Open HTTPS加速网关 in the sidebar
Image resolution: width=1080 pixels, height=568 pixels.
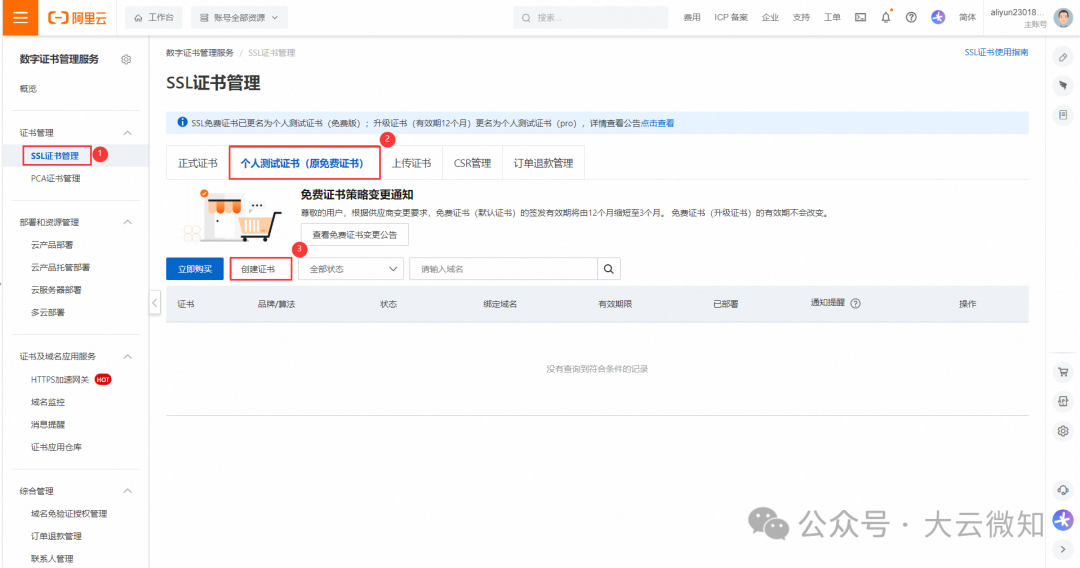60,379
